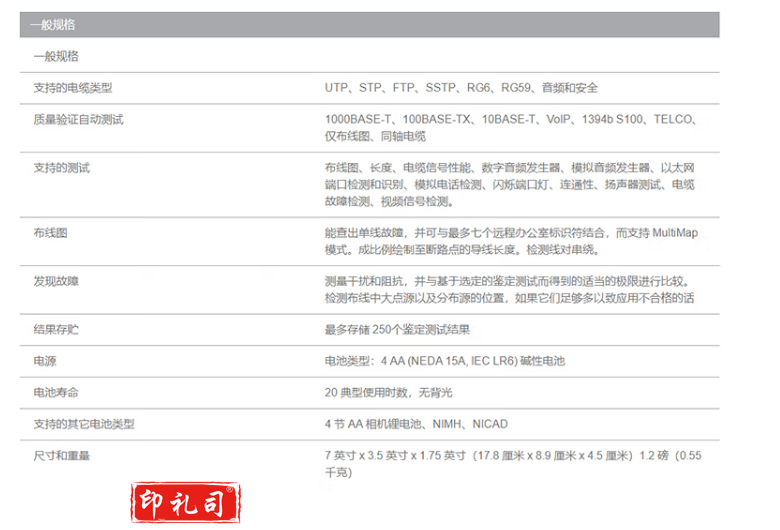The height and width of the screenshot is (530, 780).
Task: Select the 发现故障 row label
Action: coord(55,281)
